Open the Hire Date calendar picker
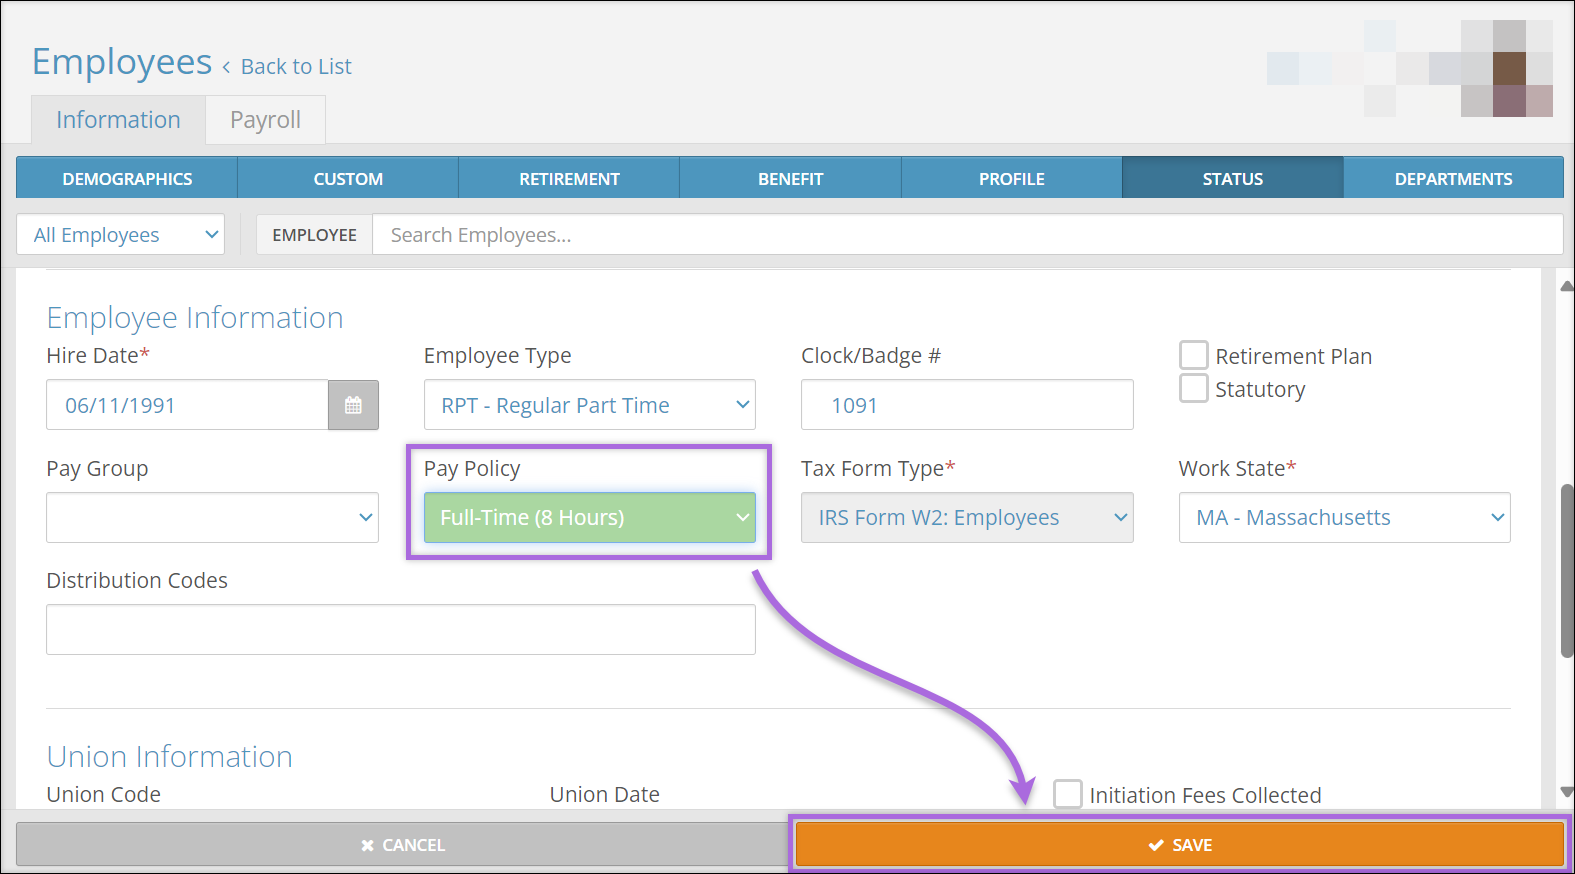The image size is (1575, 874). click(353, 405)
